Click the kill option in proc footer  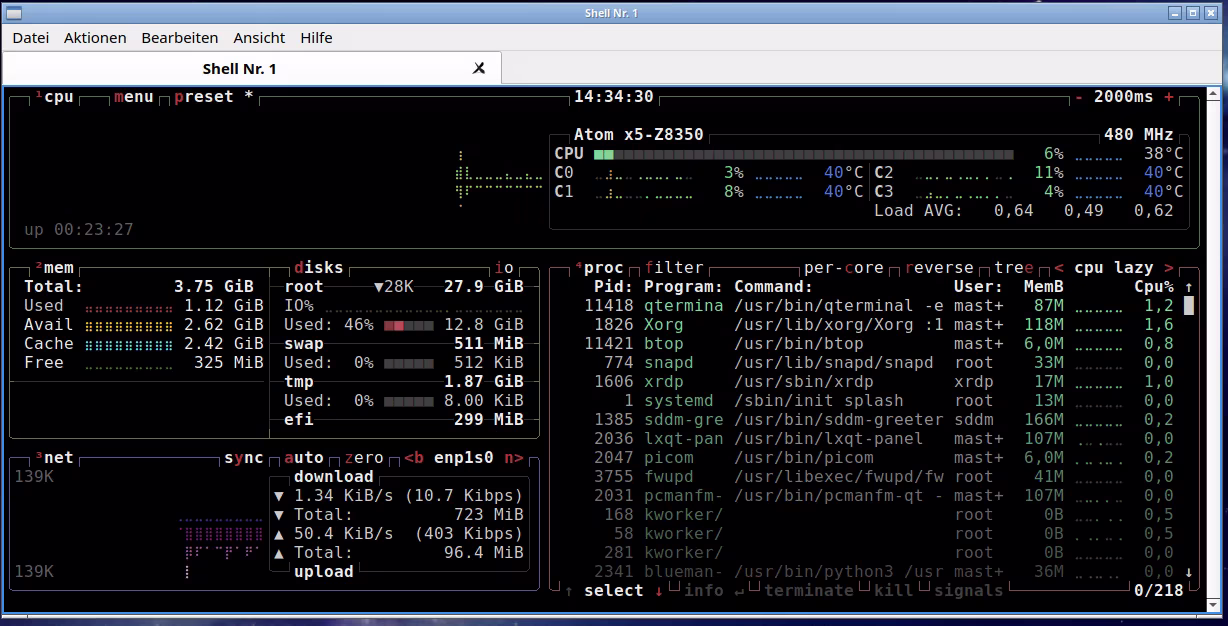(894, 591)
